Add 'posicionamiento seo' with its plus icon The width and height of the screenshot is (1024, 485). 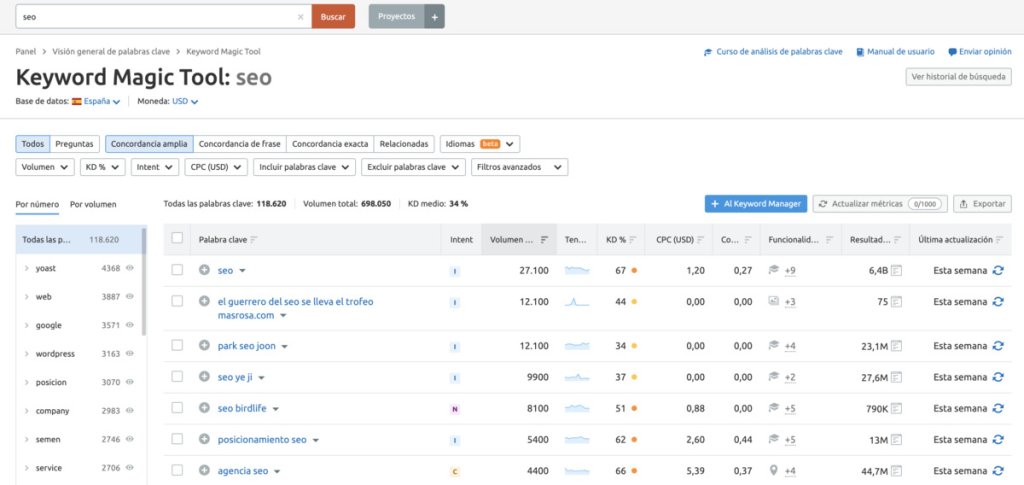click(x=204, y=439)
